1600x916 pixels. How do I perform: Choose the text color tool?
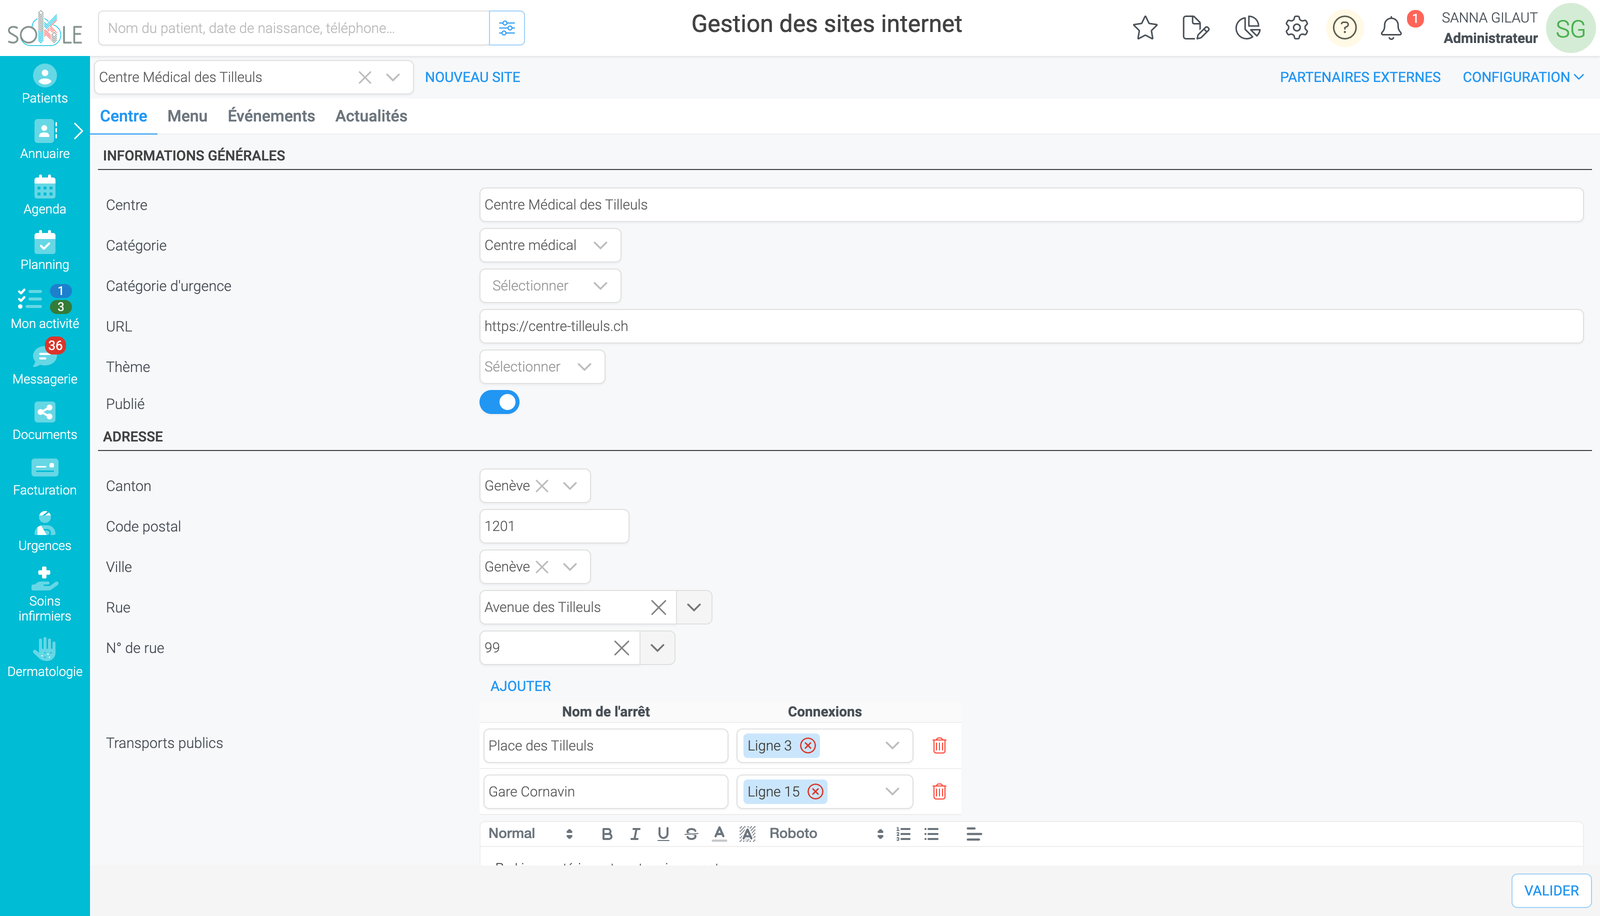(x=719, y=834)
